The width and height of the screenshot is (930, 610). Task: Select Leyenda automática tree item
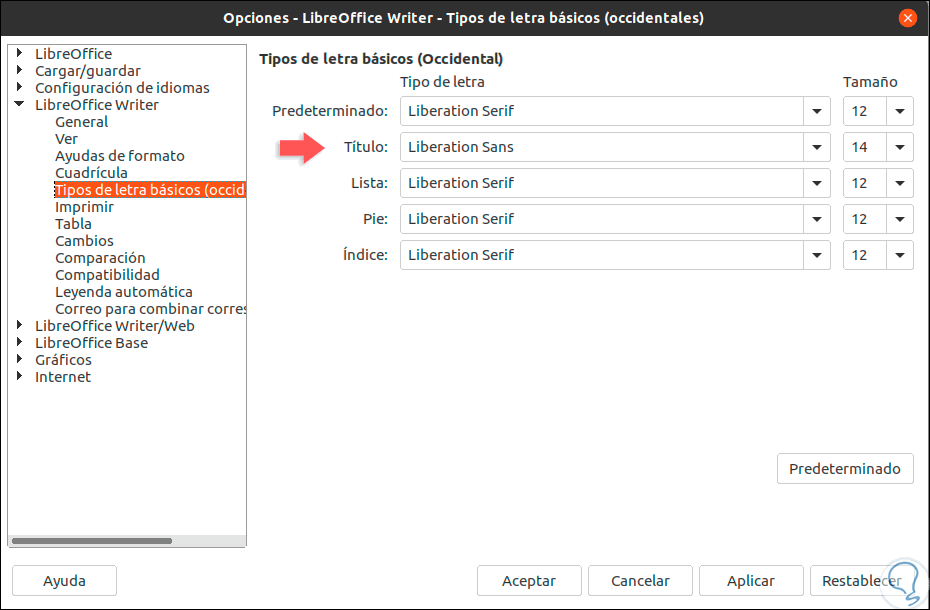[x=124, y=292]
